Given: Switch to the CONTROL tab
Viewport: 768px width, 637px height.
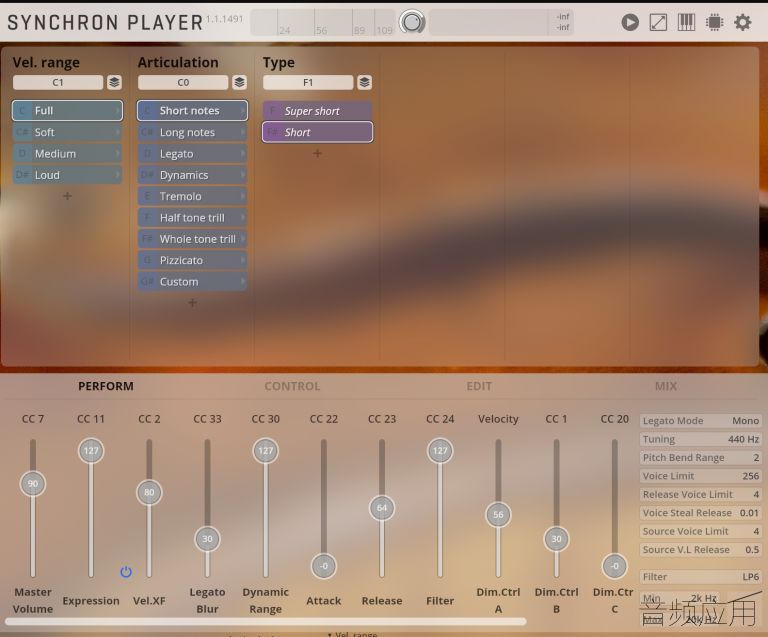Looking at the screenshot, I should (292, 386).
